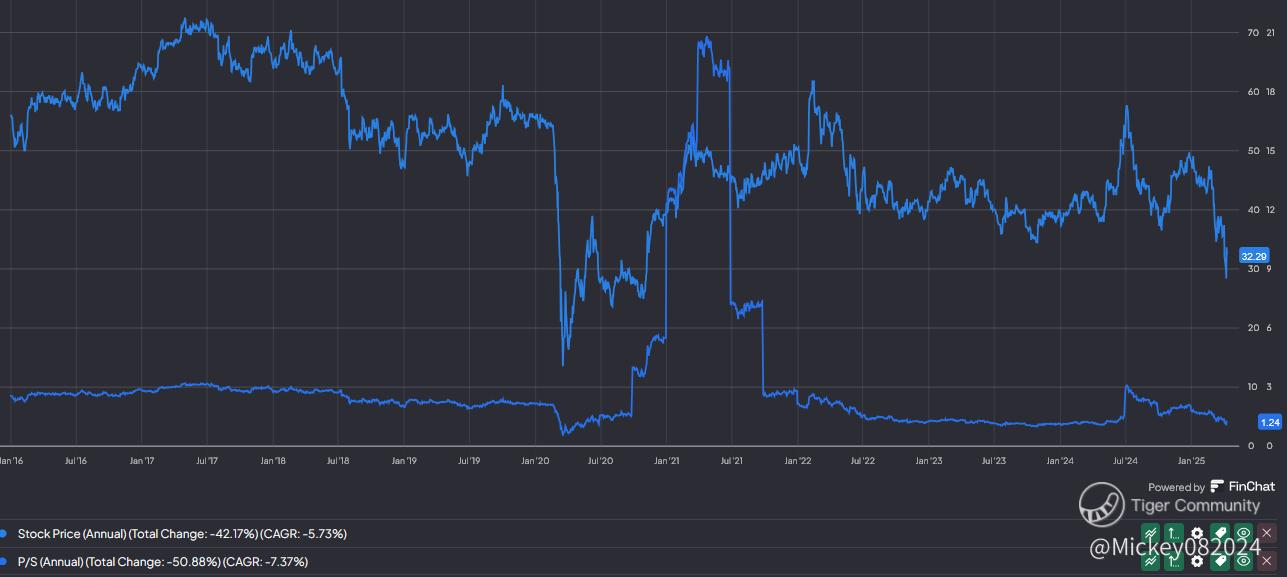The height and width of the screenshot is (577, 1287).
Task: Change chart type for the Stock Price series
Action: point(1150,533)
